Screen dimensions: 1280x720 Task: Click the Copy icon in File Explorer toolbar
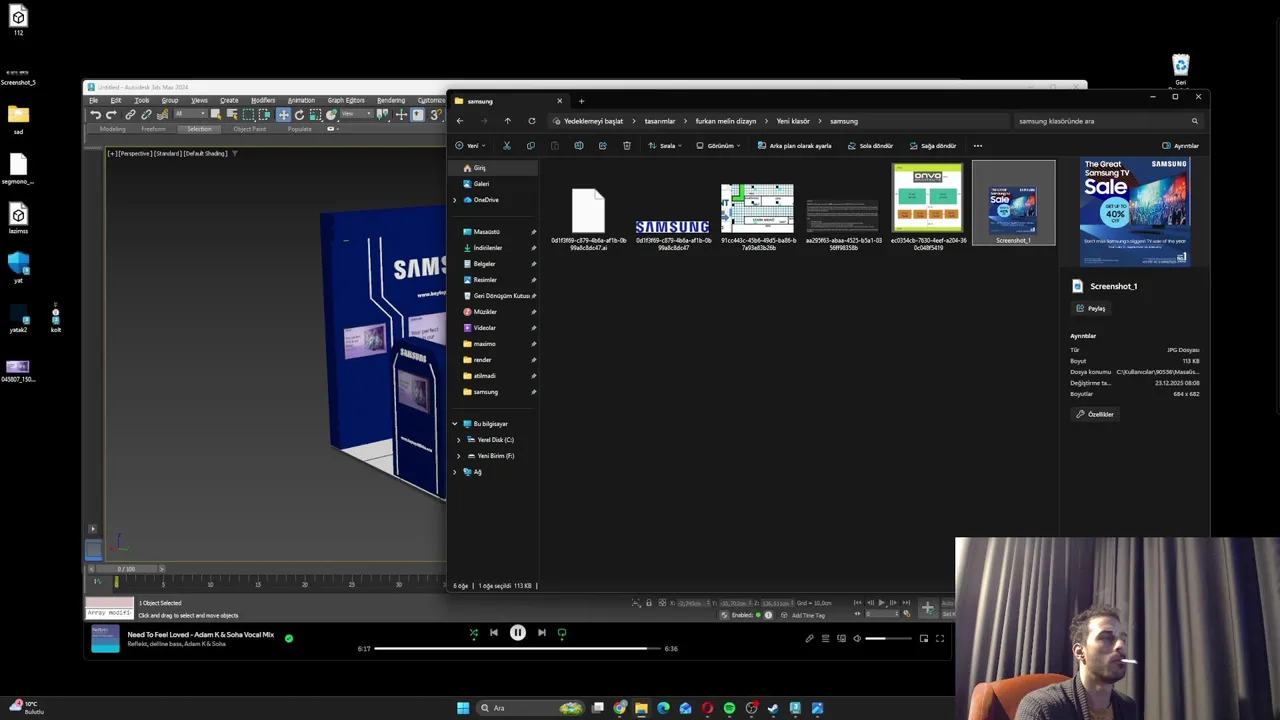[531, 146]
